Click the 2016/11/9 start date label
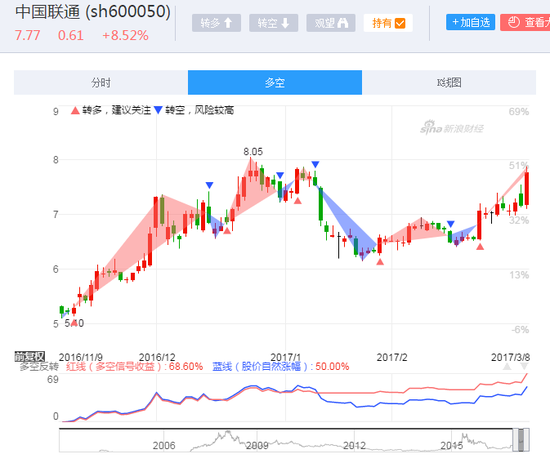 point(81,357)
